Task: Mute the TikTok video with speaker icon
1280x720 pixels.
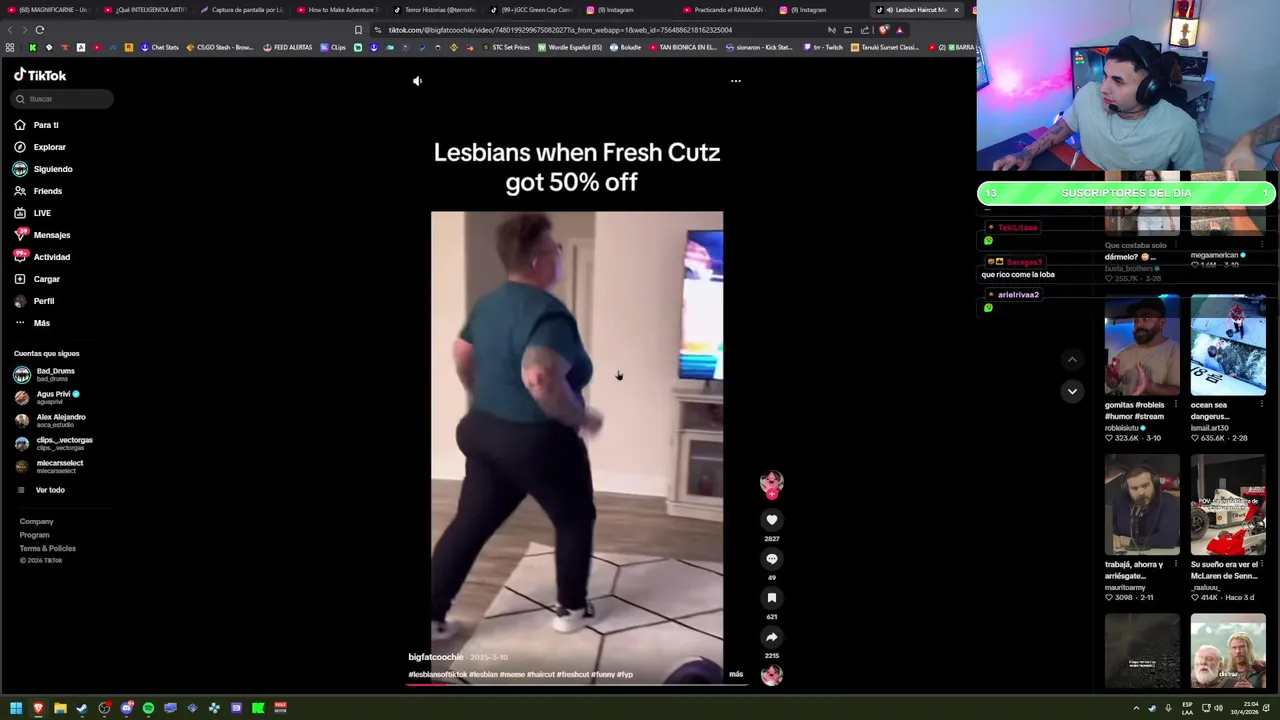Action: (418, 81)
